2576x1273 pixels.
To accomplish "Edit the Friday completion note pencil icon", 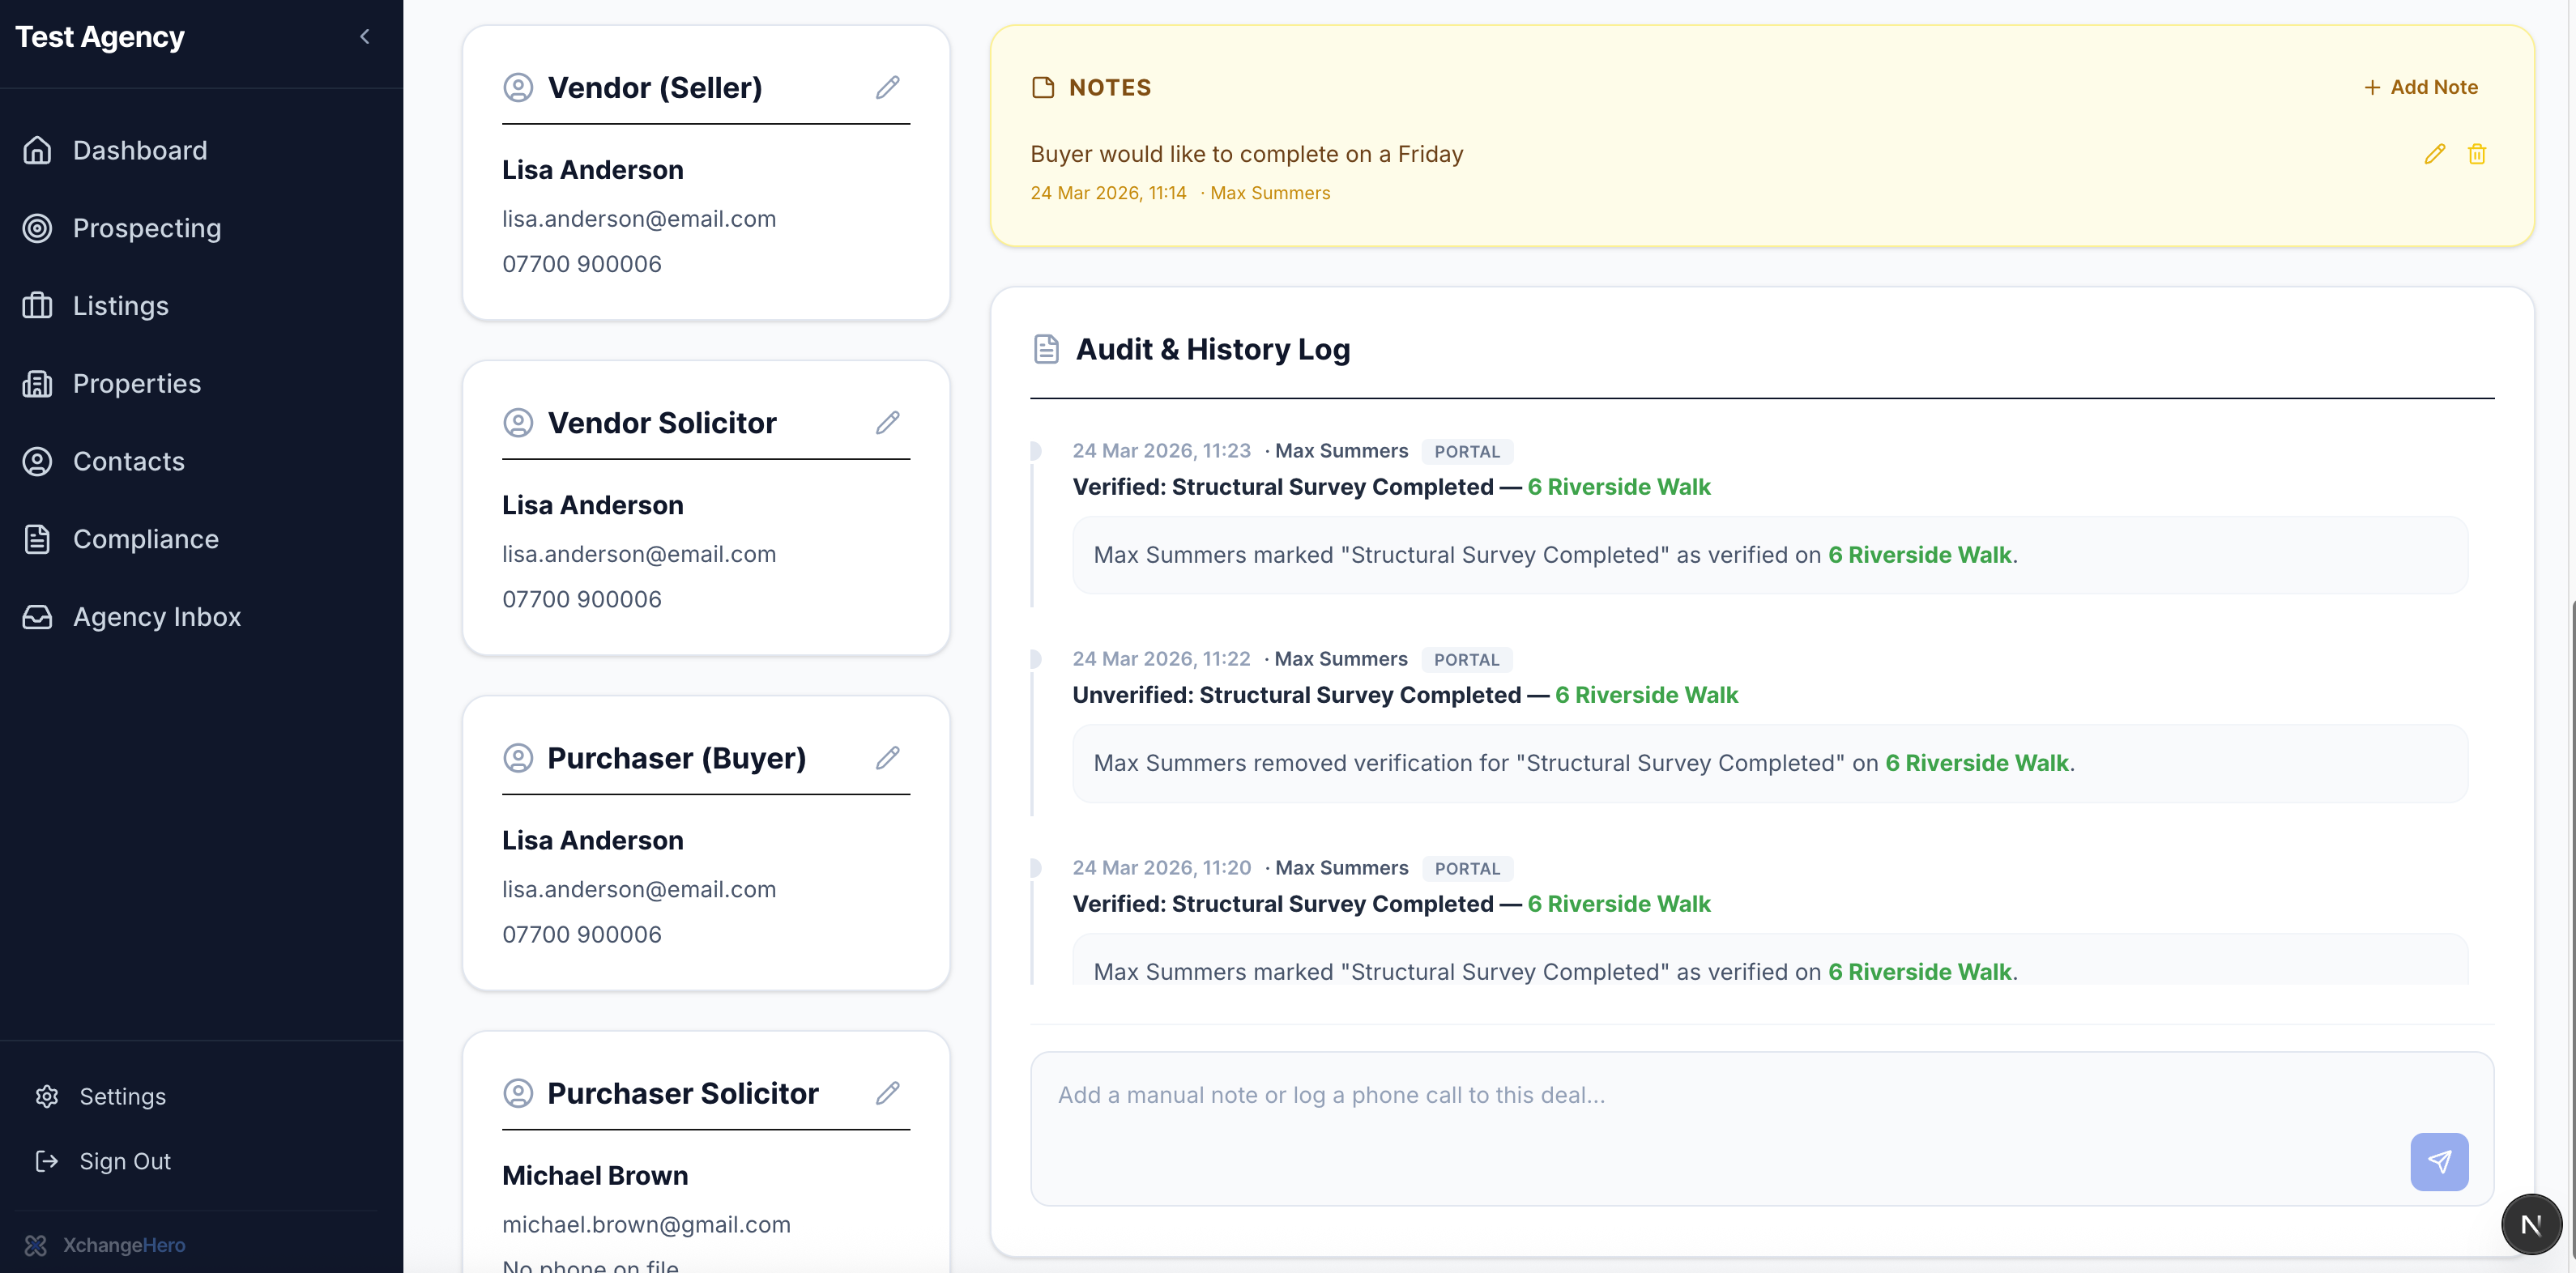I will click(2435, 153).
